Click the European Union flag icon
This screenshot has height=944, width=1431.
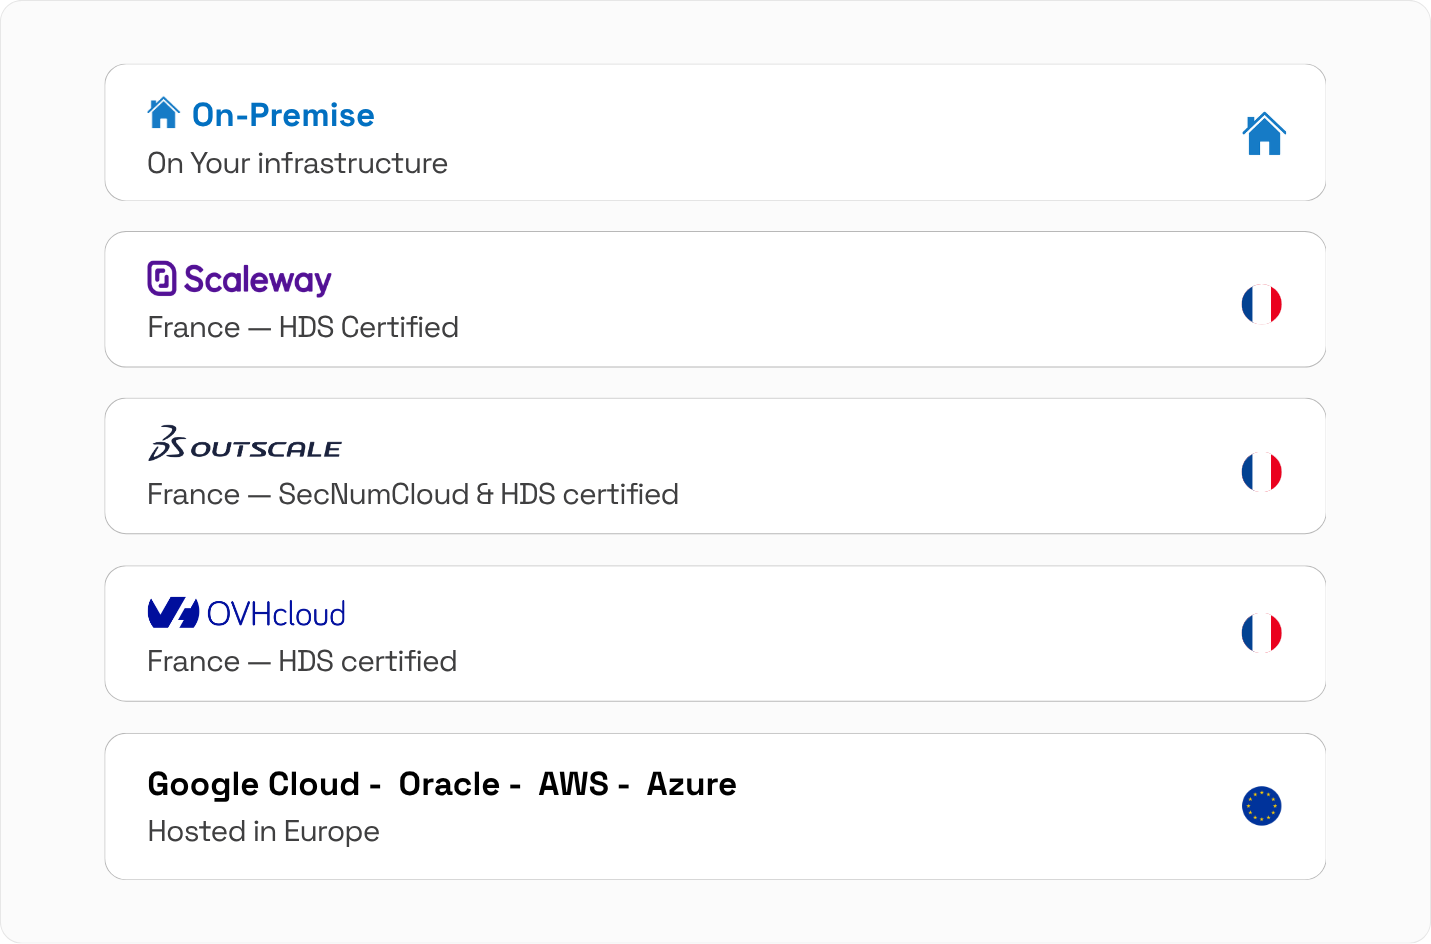pos(1261,806)
